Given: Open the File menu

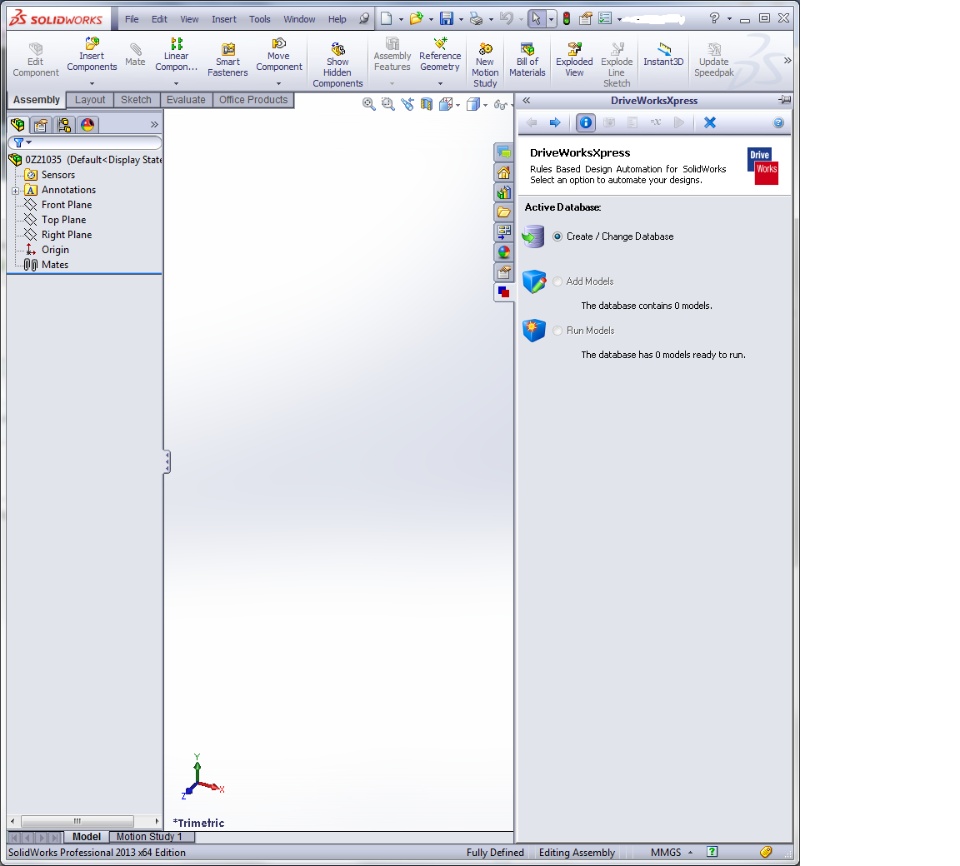Looking at the screenshot, I should point(132,19).
